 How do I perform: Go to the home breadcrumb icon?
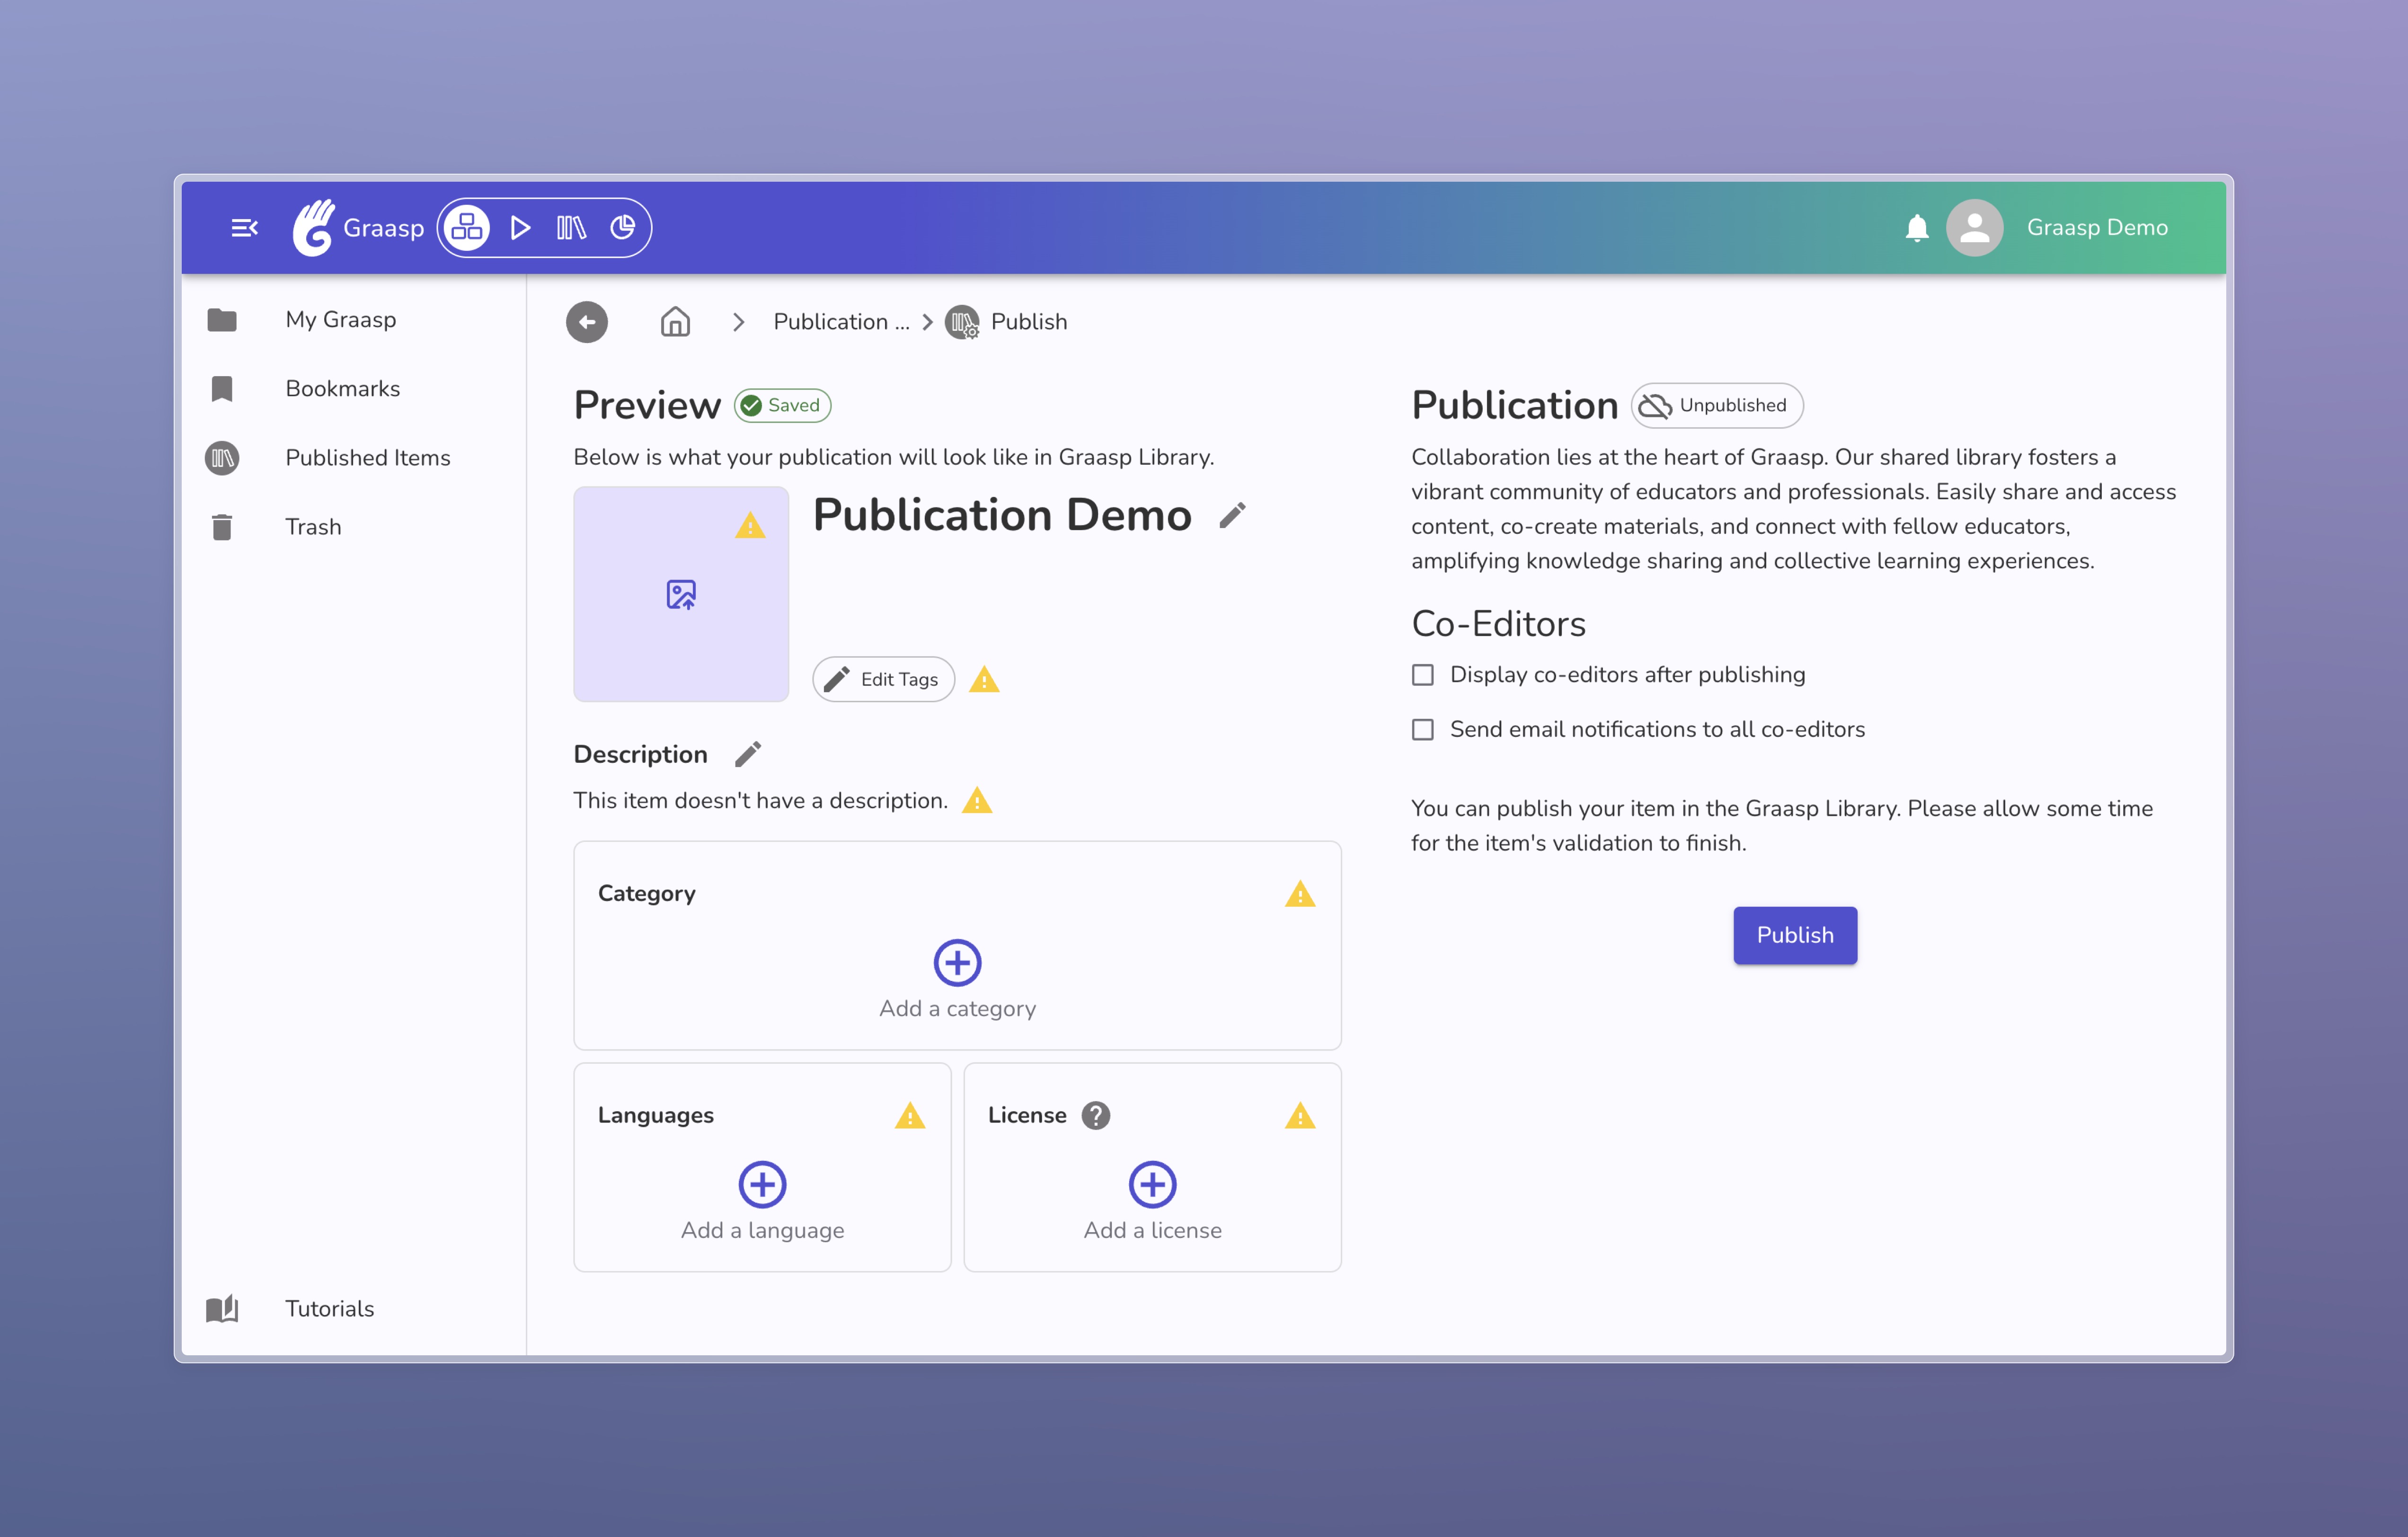tap(675, 322)
